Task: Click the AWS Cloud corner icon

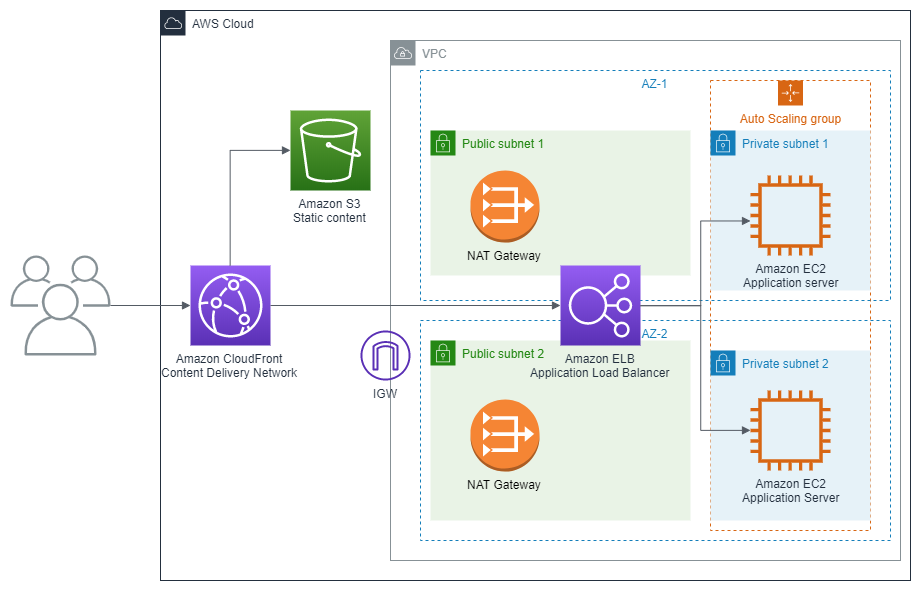Action: (173, 23)
